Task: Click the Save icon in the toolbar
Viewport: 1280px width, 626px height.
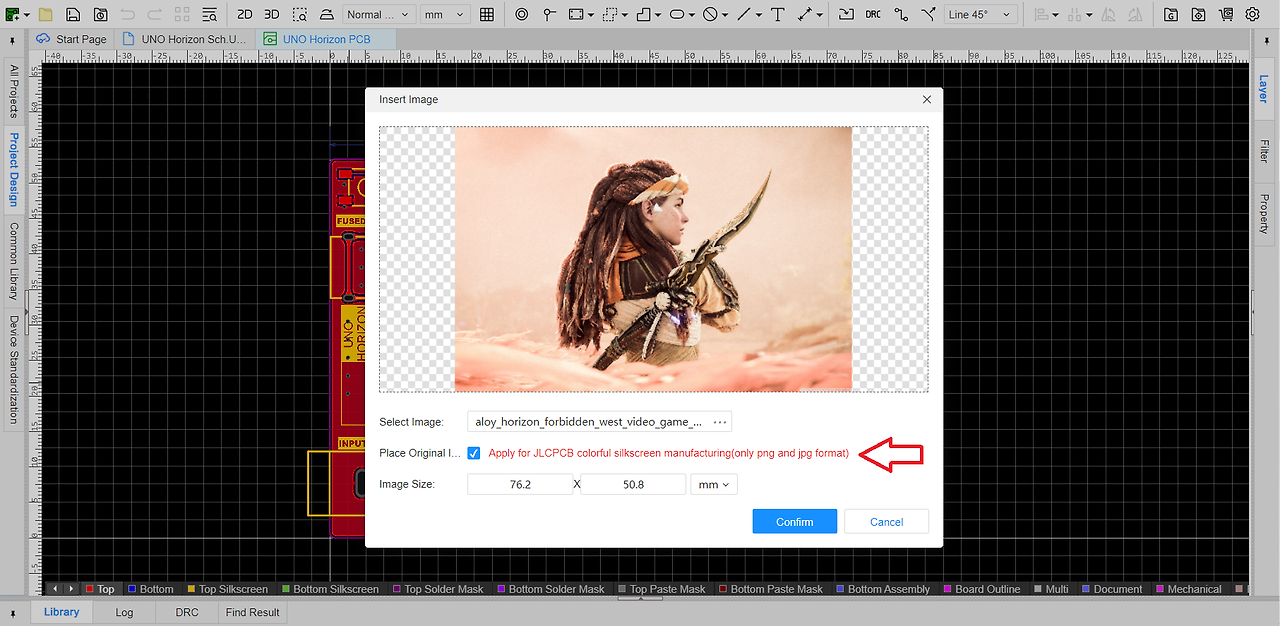Action: (74, 15)
